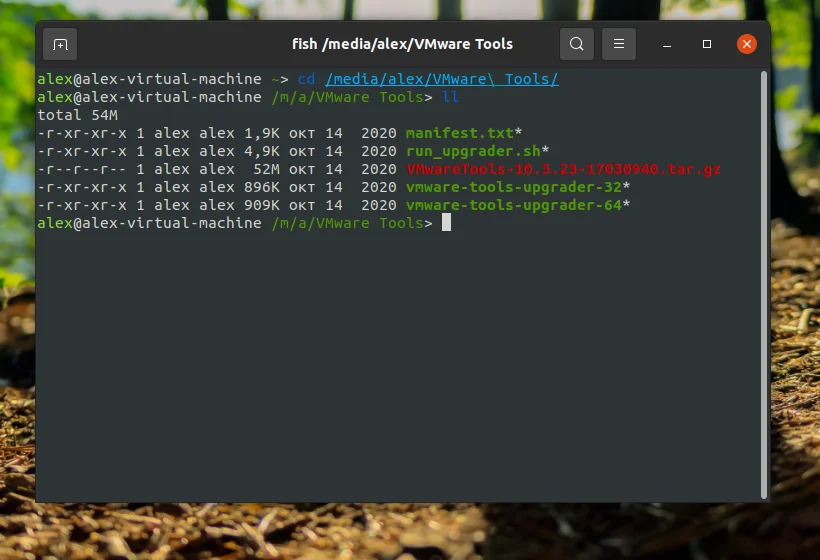
Task: Click the 909K file size value
Action: click(261, 205)
